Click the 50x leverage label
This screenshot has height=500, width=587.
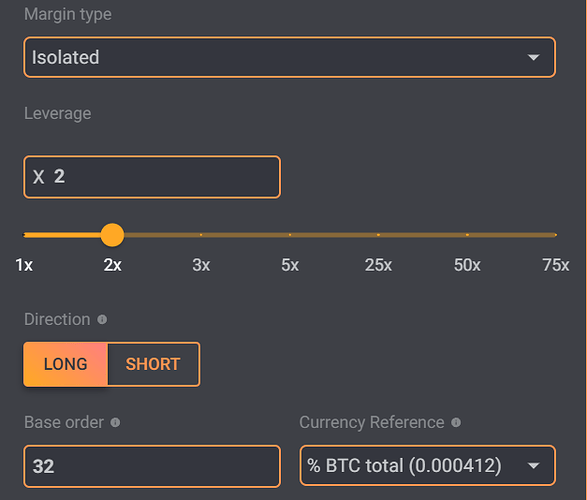point(467,265)
